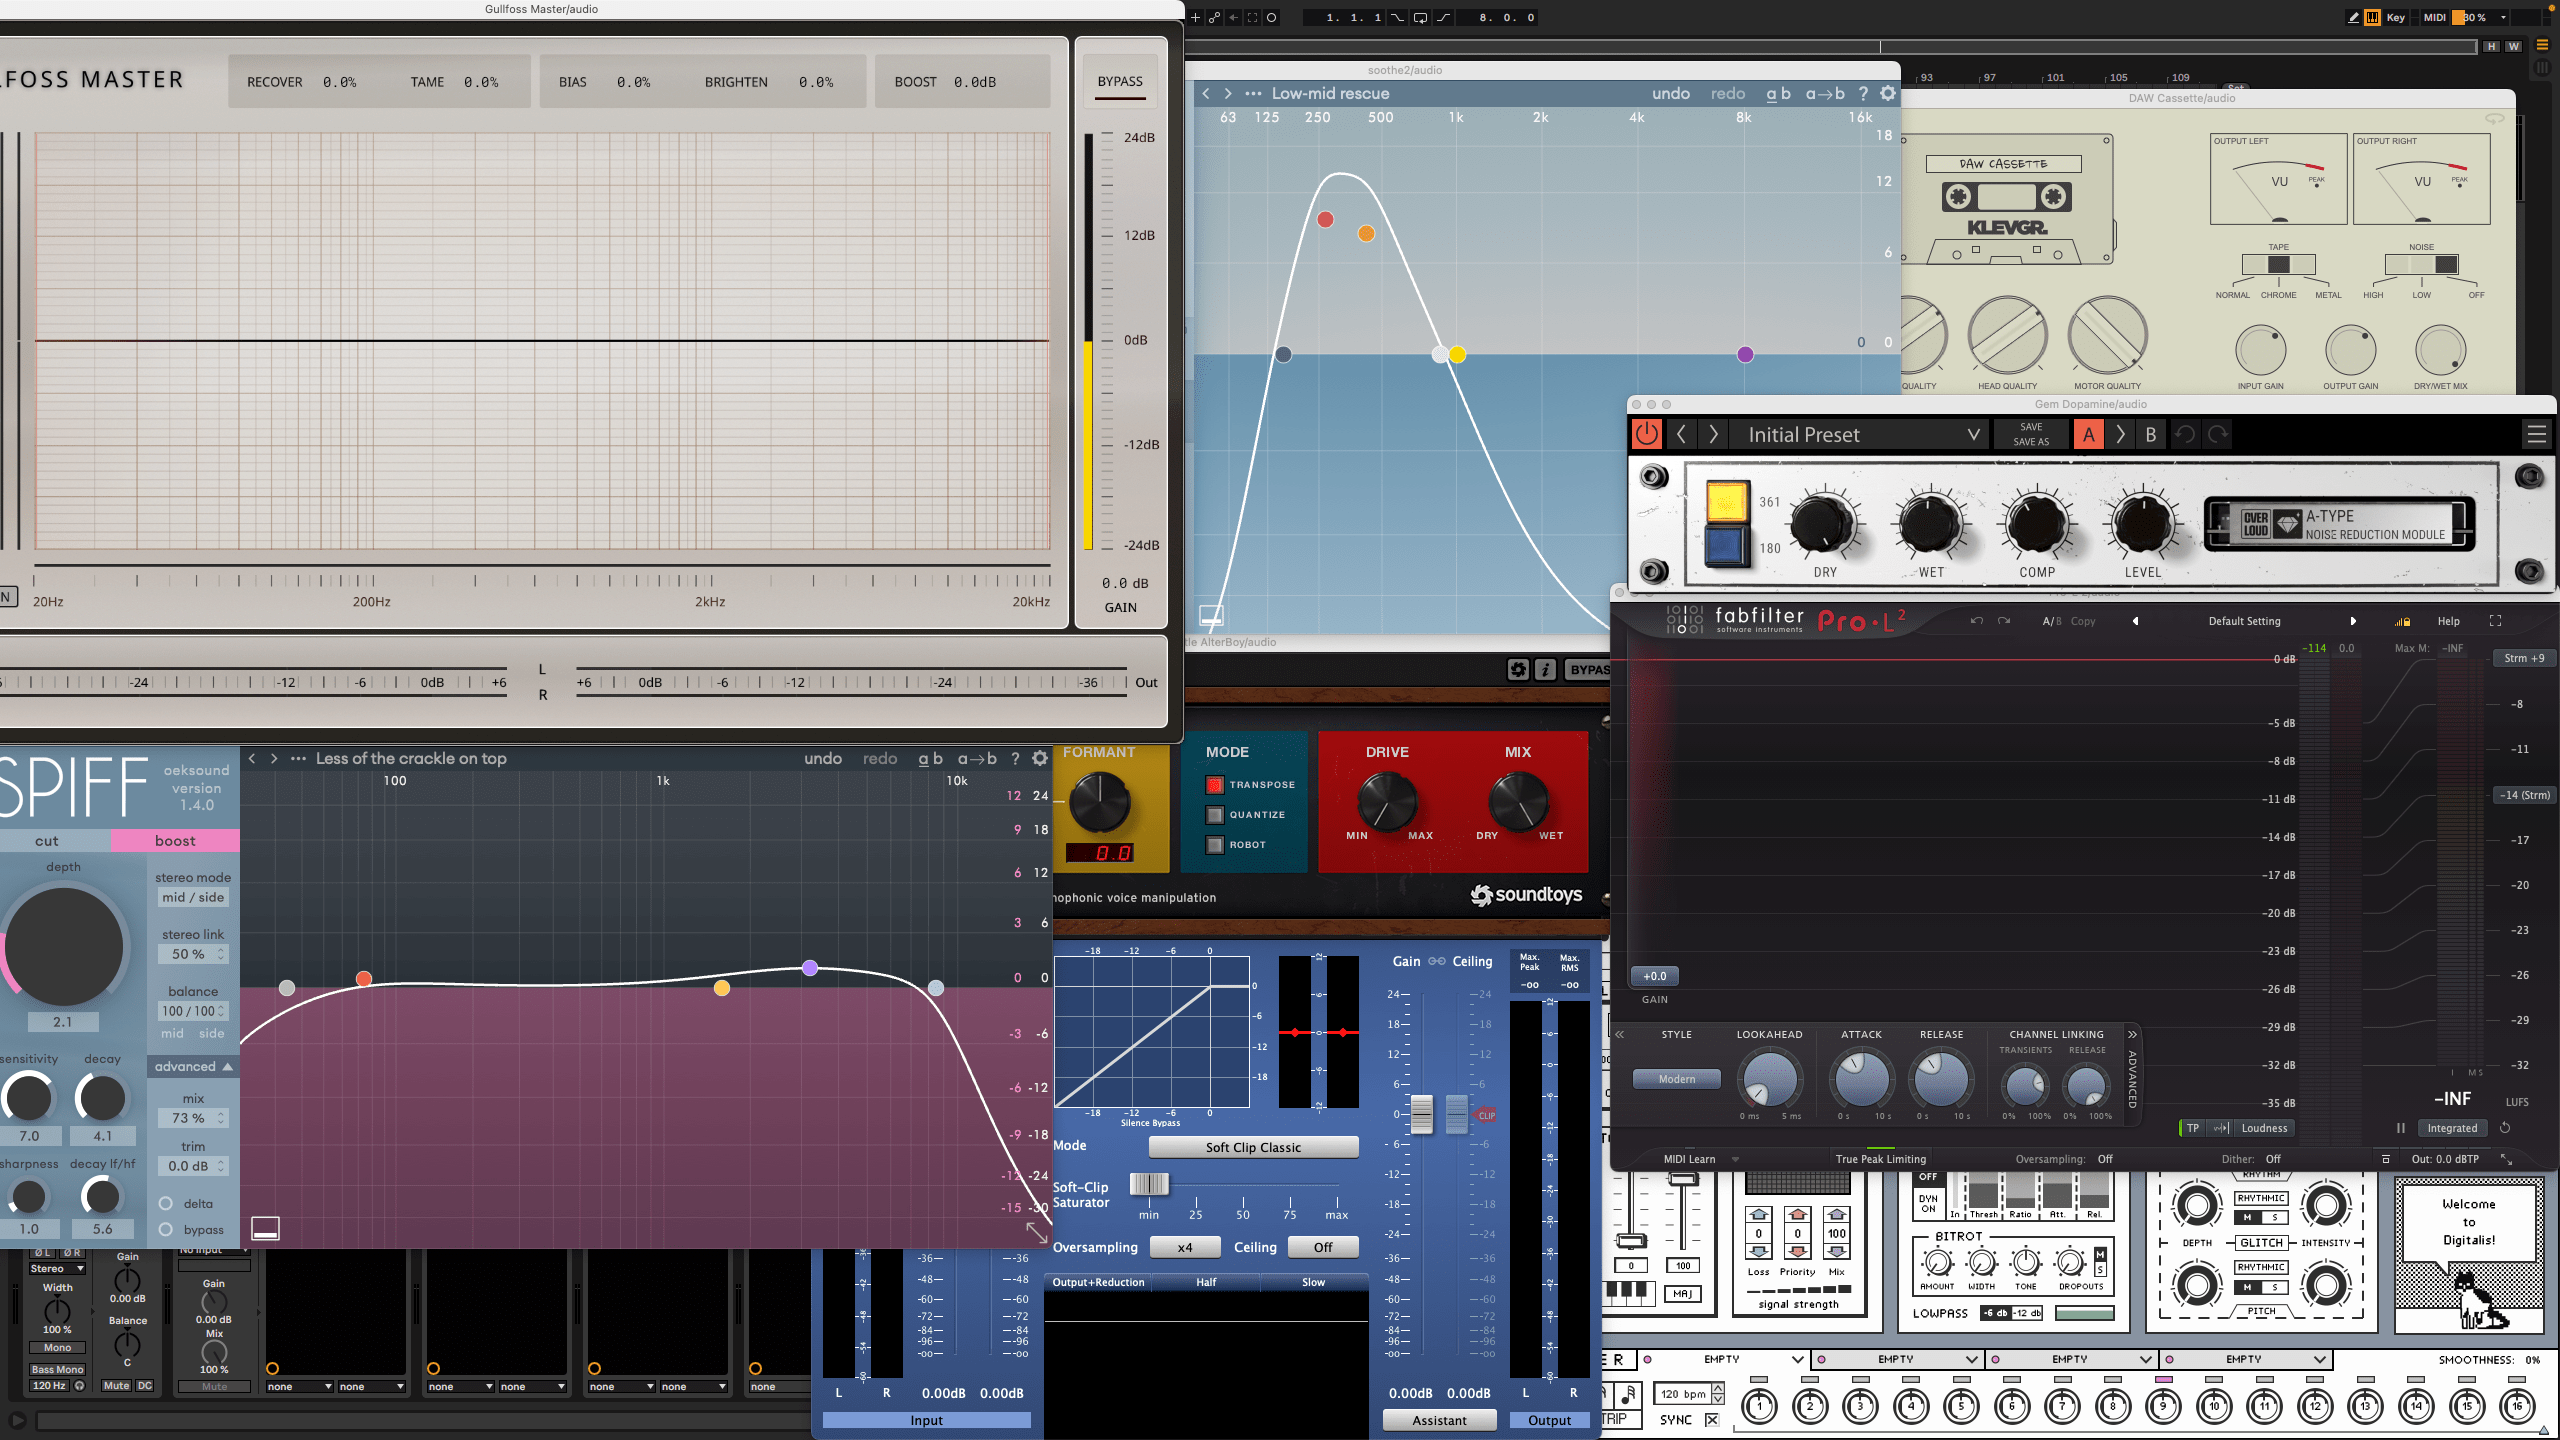2560x1440 pixels.
Task: Click Copy in Pro-L 2 header
Action: point(2083,621)
